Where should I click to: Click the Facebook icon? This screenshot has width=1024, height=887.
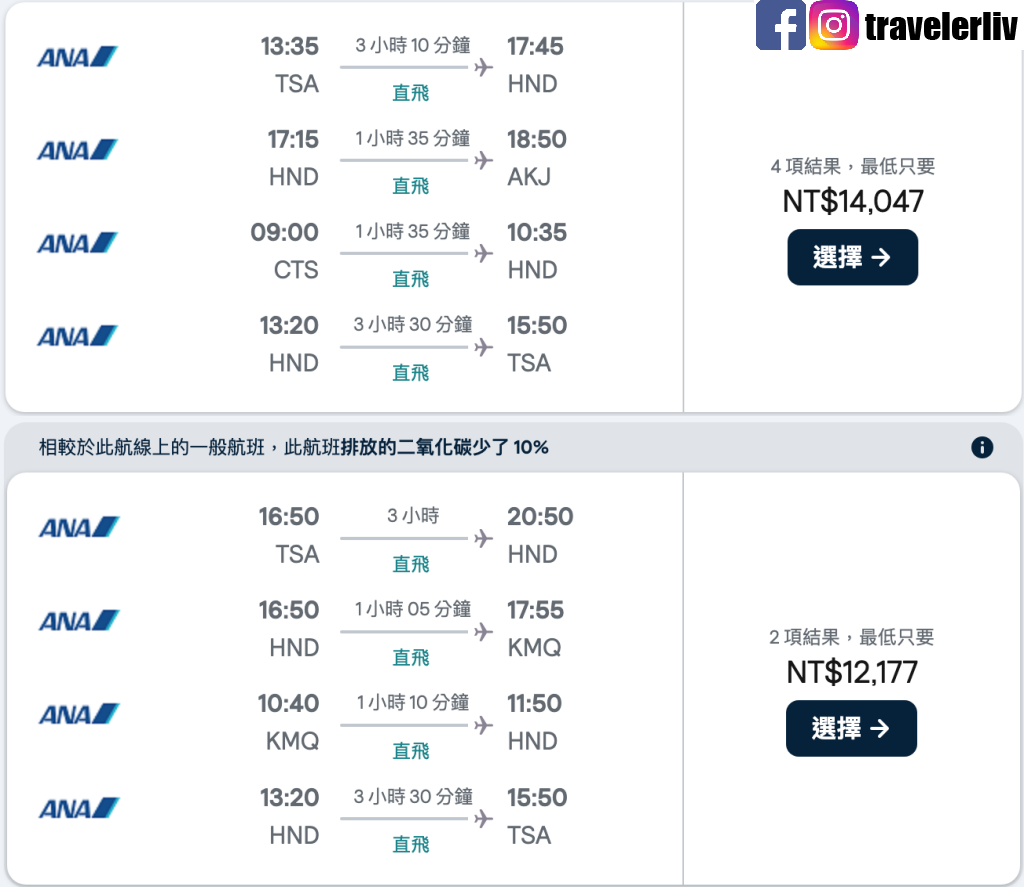coord(780,25)
